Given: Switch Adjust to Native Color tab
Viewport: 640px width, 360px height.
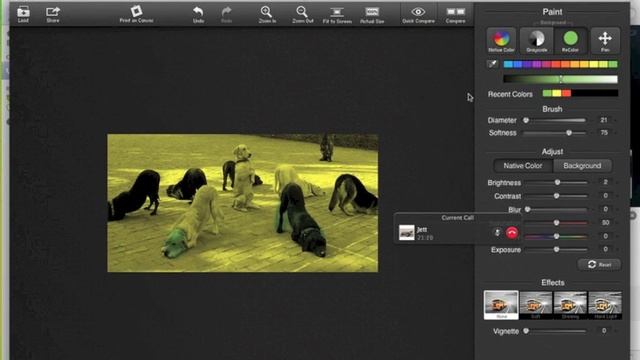Looking at the screenshot, I should click(x=523, y=166).
